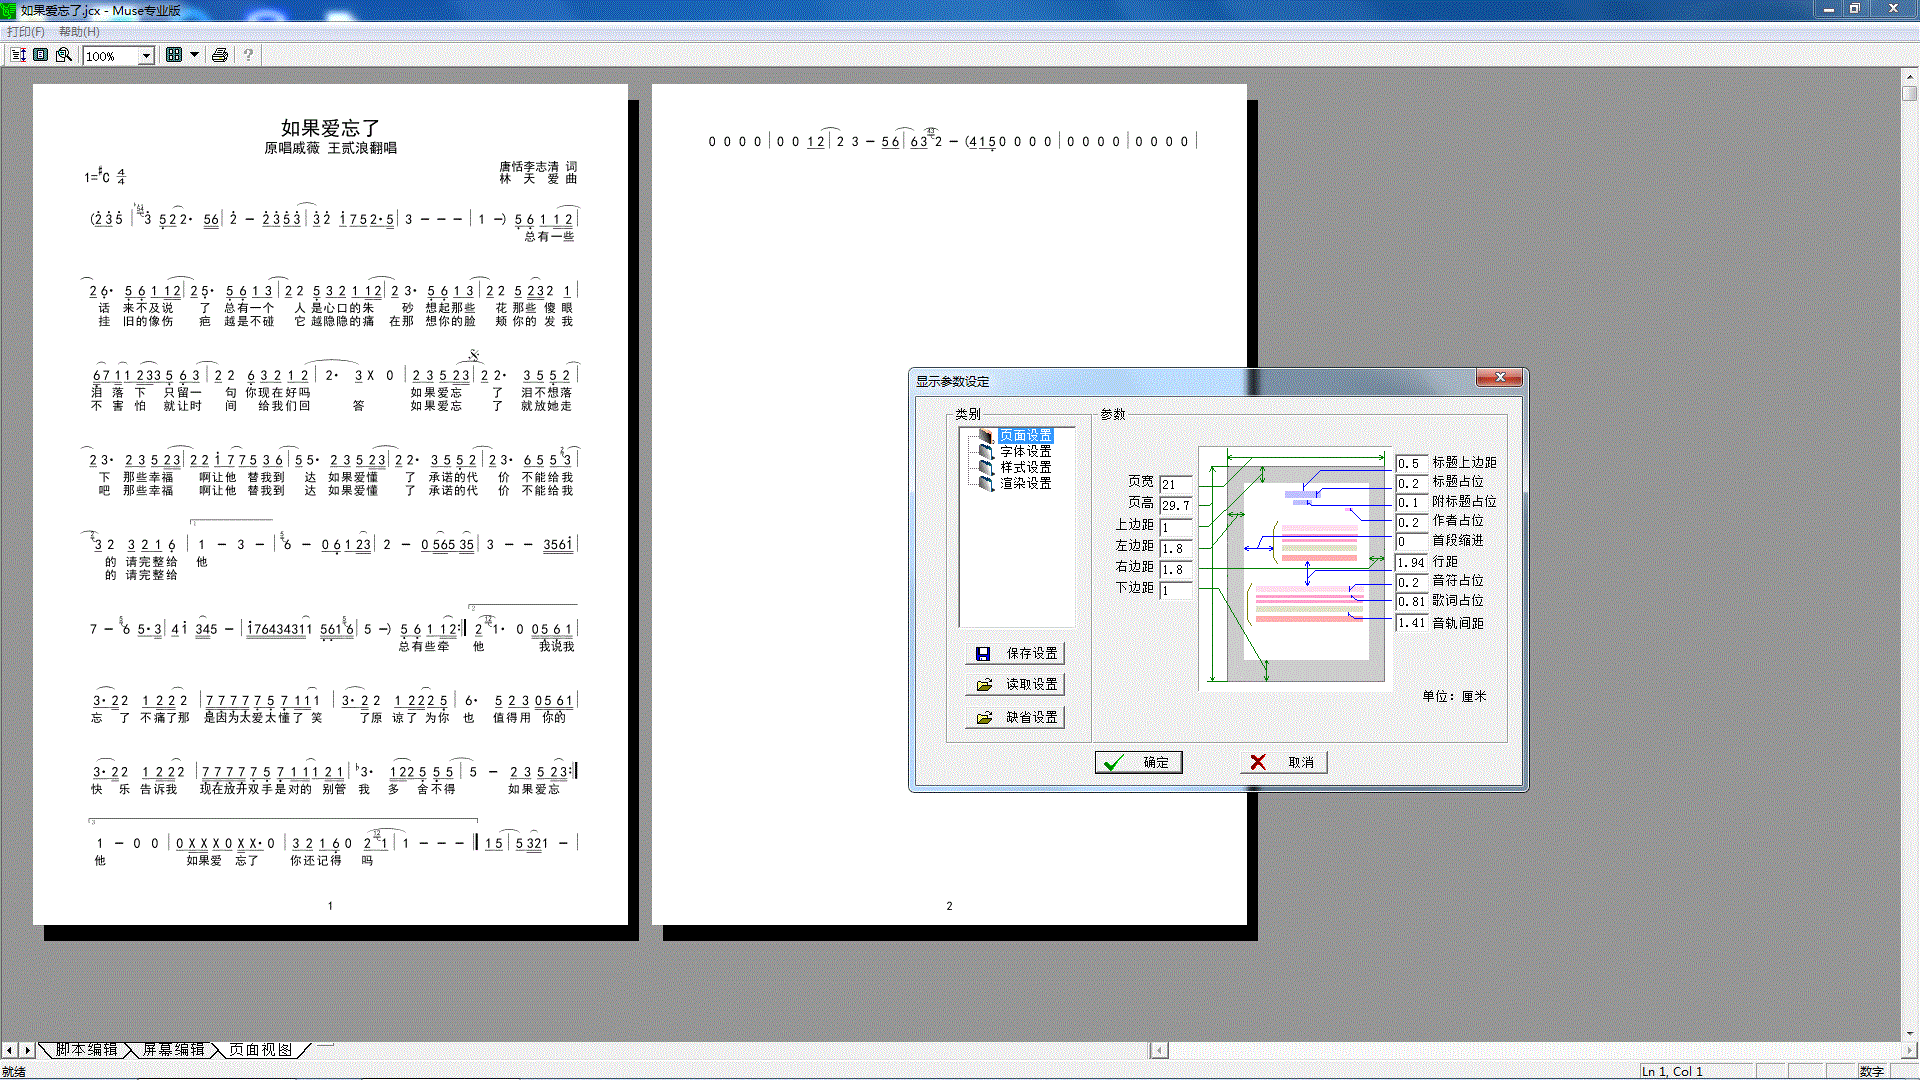This screenshot has width=1920, height=1080.
Task: Click the 左边距 input field
Action: tap(1176, 548)
